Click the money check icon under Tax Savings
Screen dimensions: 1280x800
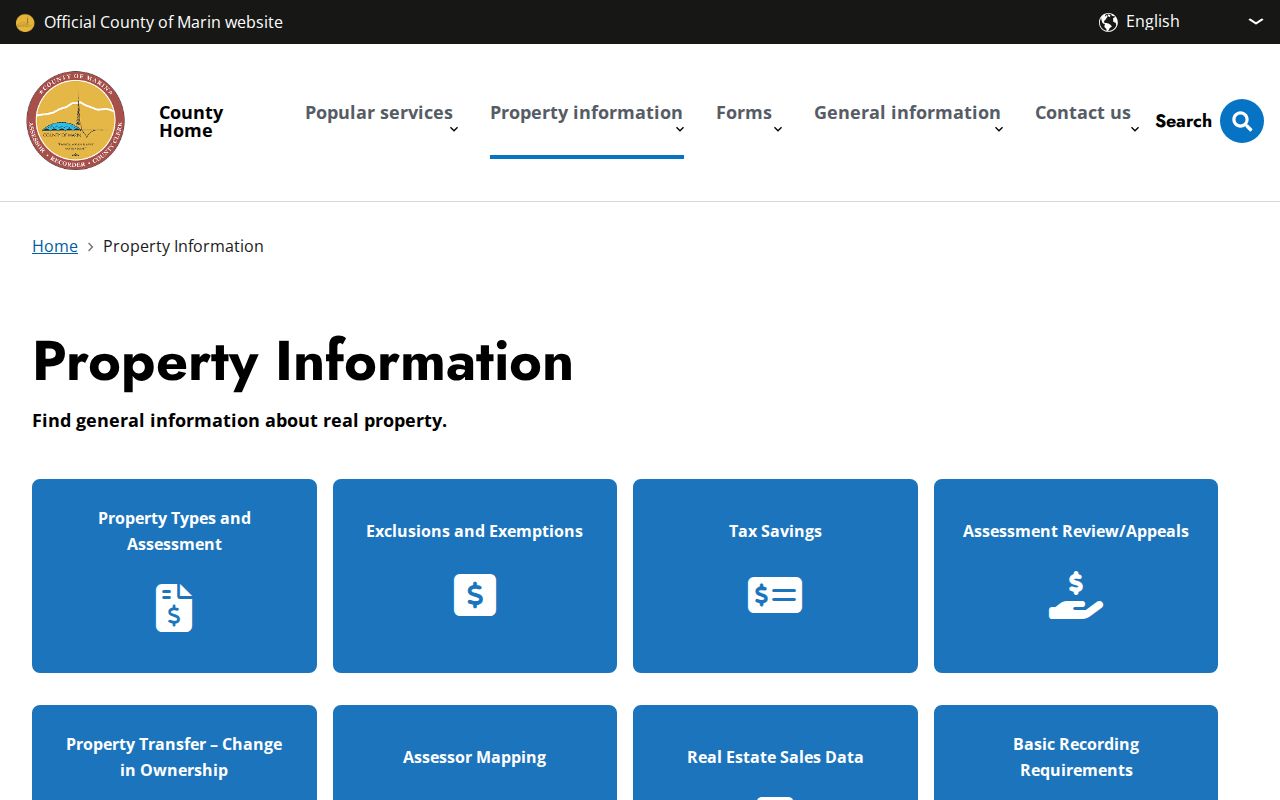coord(775,595)
